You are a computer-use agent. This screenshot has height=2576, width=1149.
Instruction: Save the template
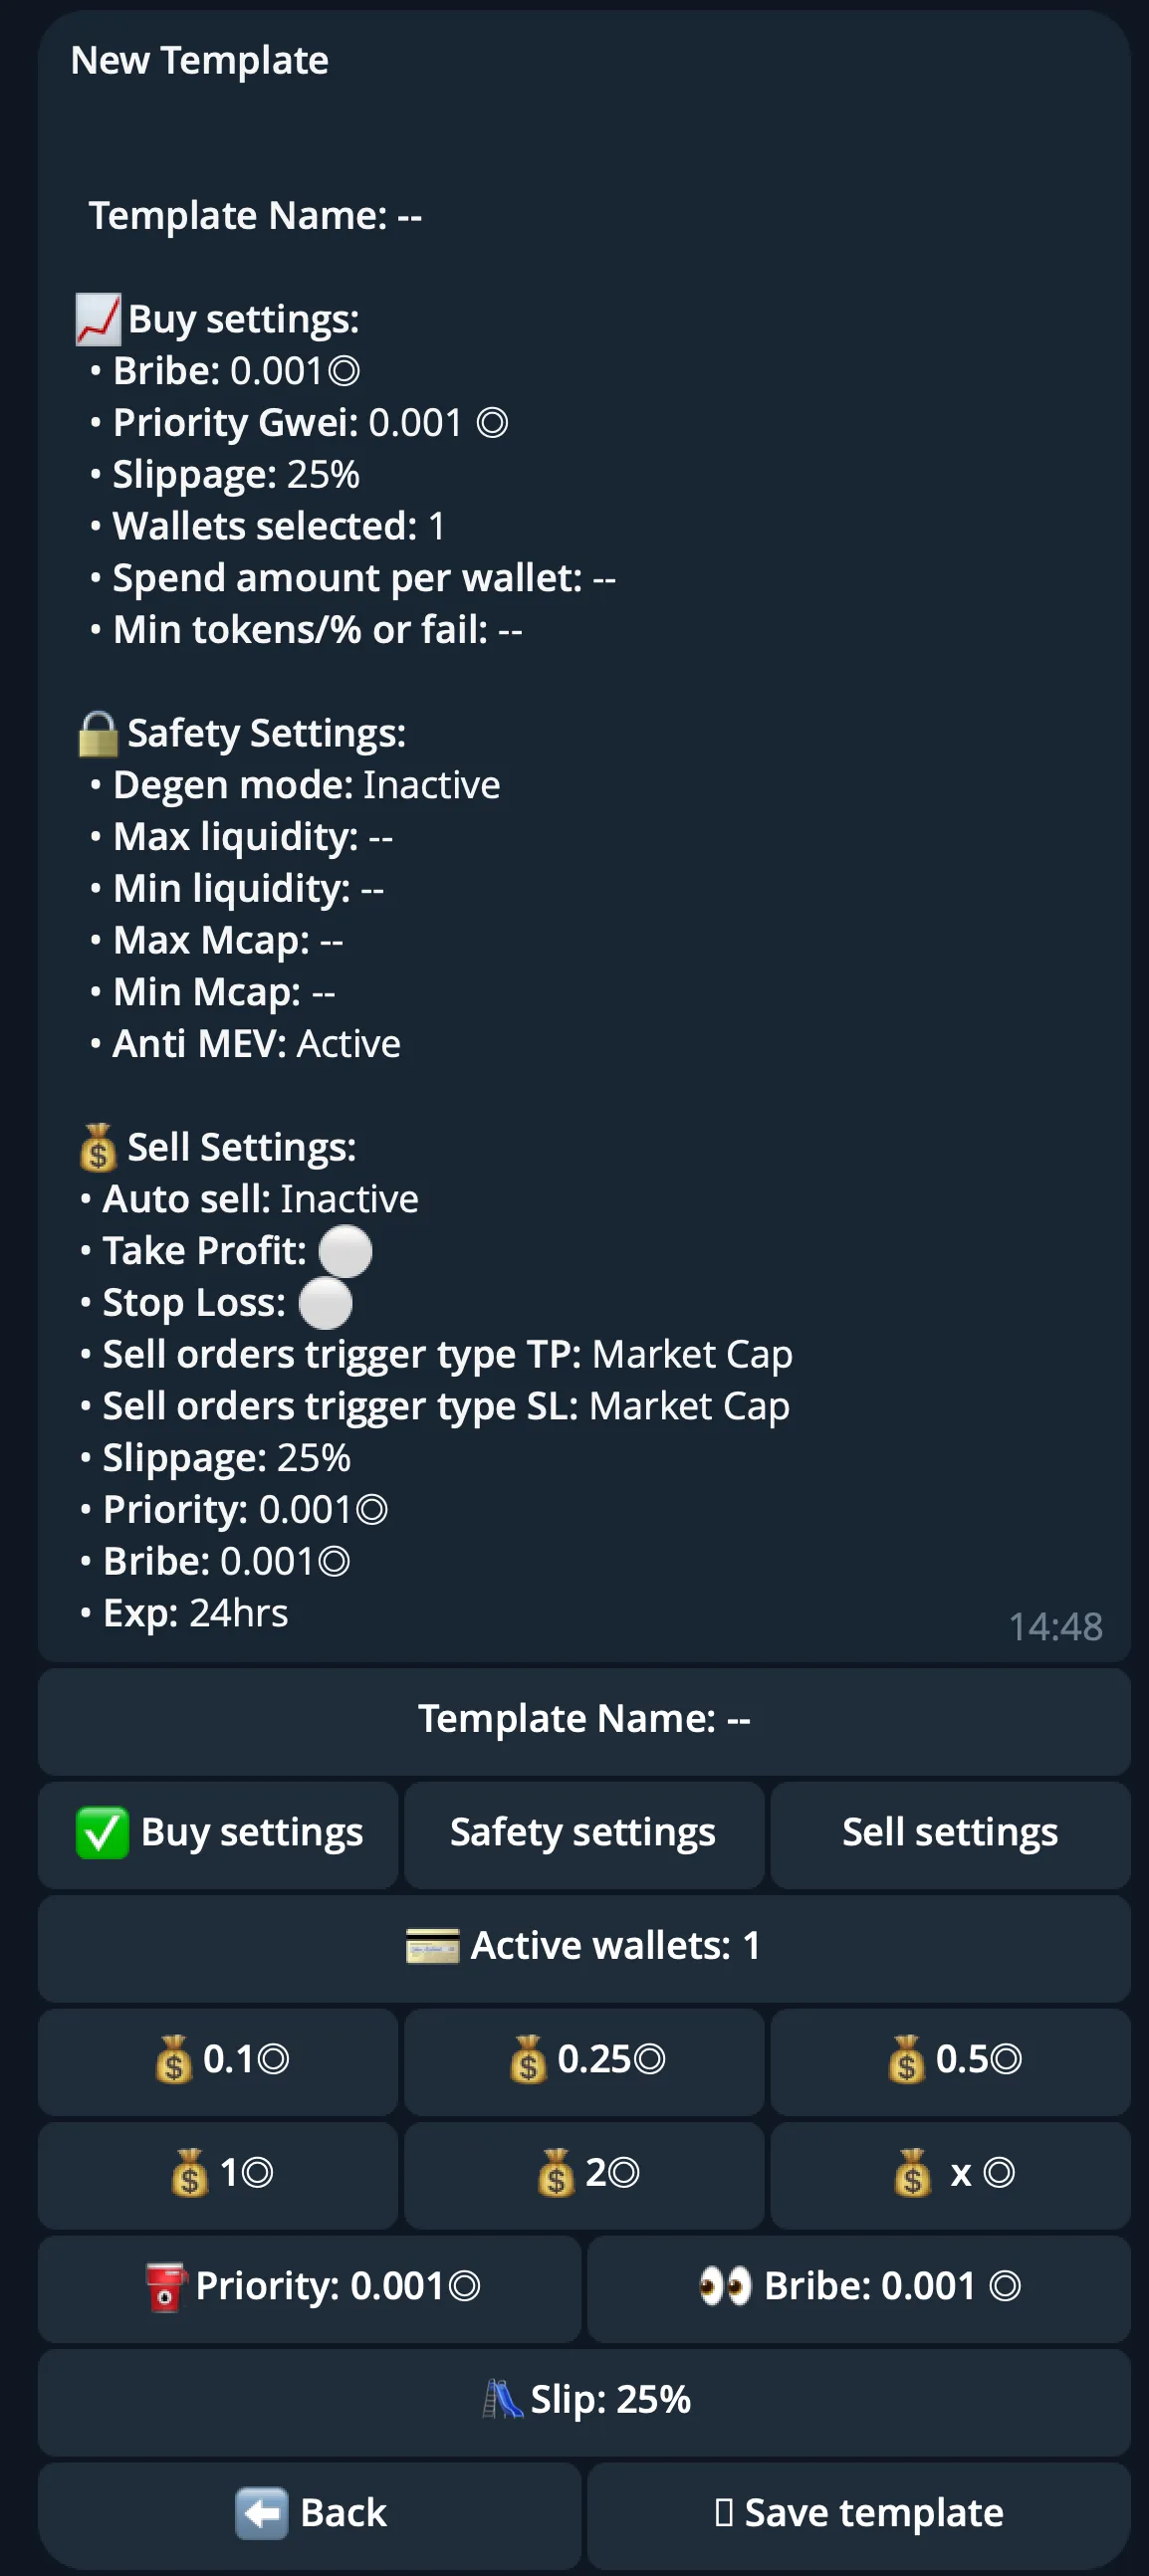(x=858, y=2512)
